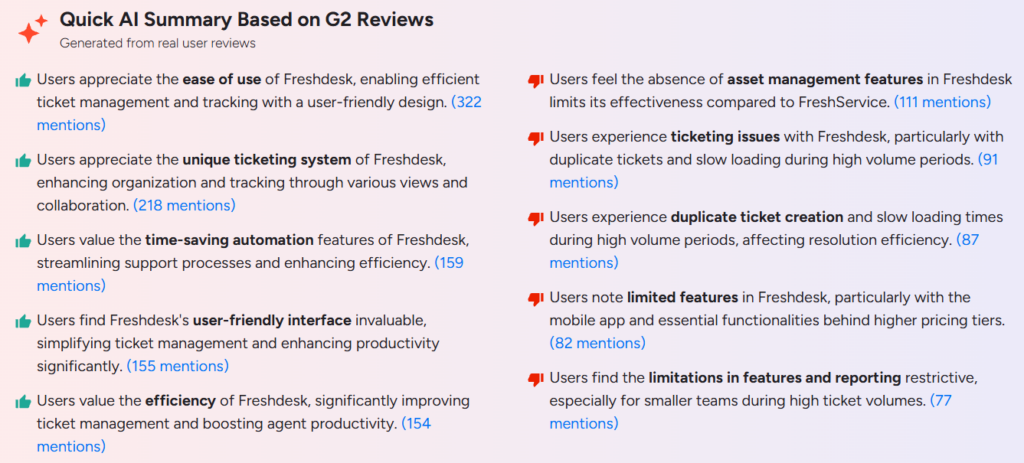Open the 111 mentions link
Screen dimensions: 1024x463
942,102
